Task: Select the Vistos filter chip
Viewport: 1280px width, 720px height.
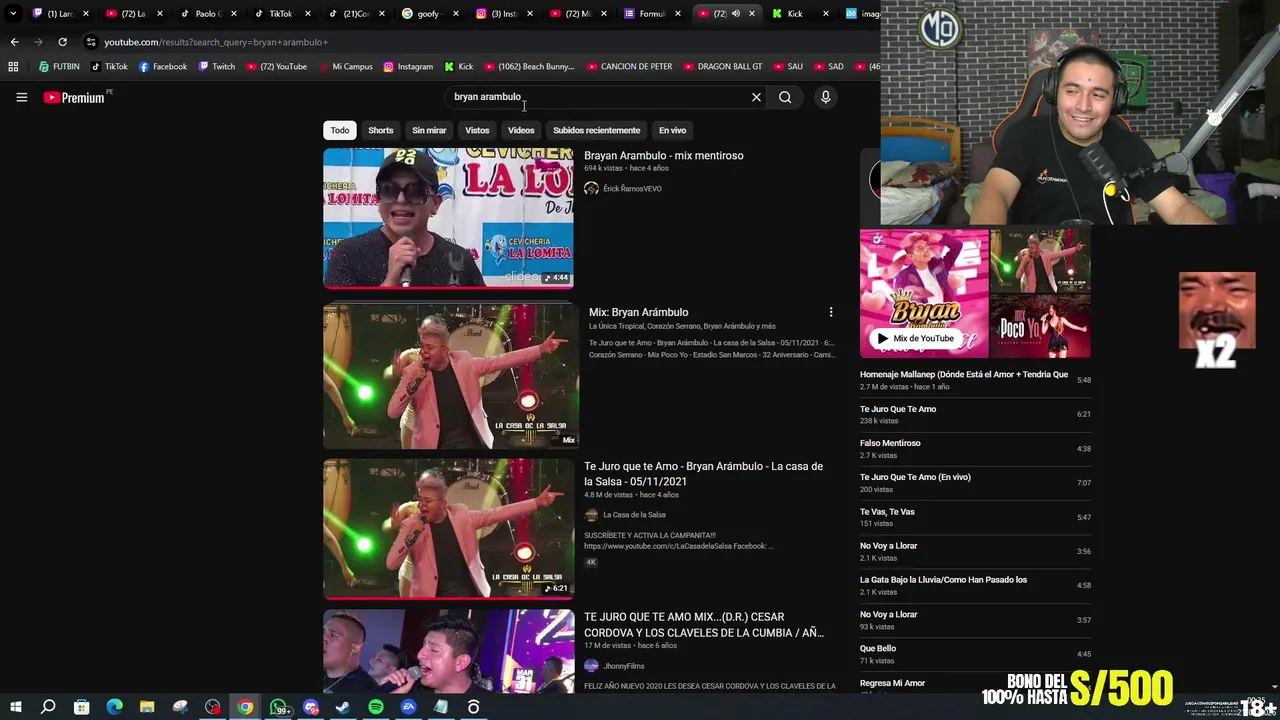Action: click(x=477, y=130)
